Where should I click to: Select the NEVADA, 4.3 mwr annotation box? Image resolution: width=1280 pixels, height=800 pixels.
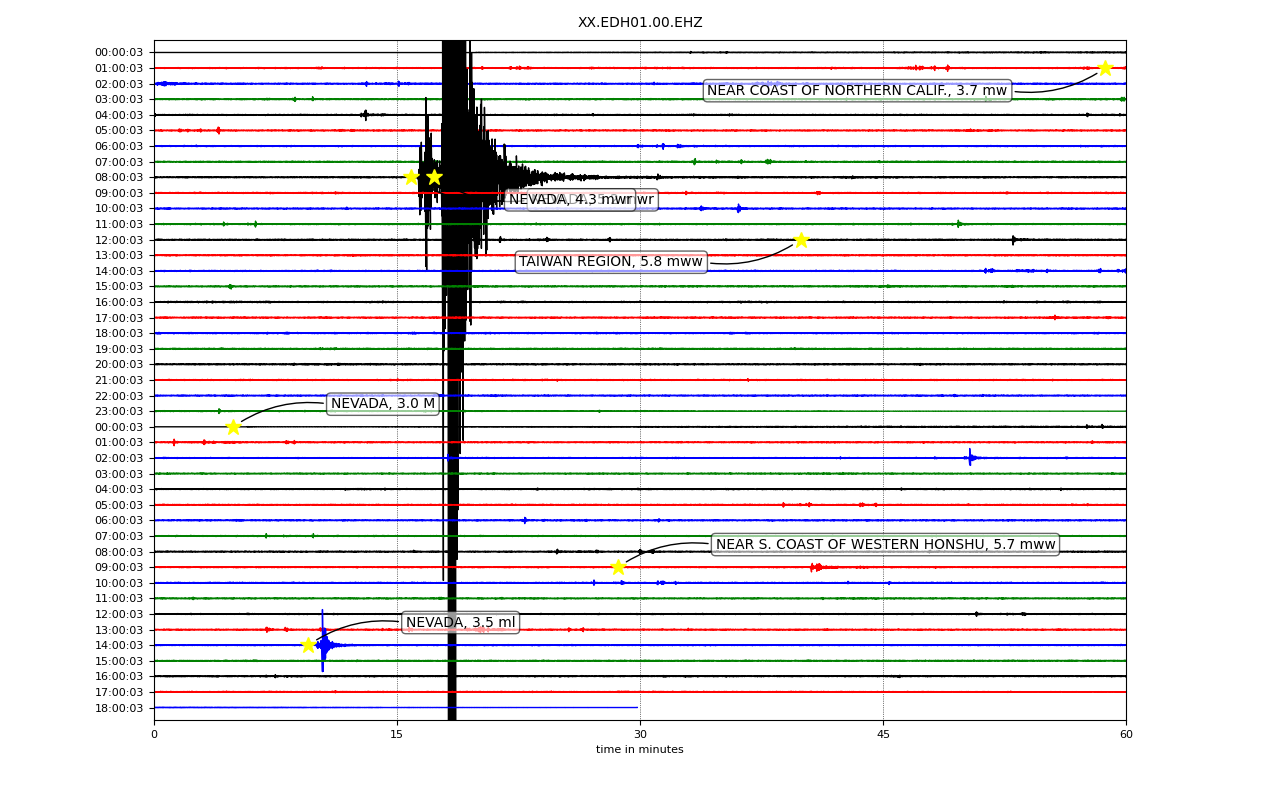(581, 200)
